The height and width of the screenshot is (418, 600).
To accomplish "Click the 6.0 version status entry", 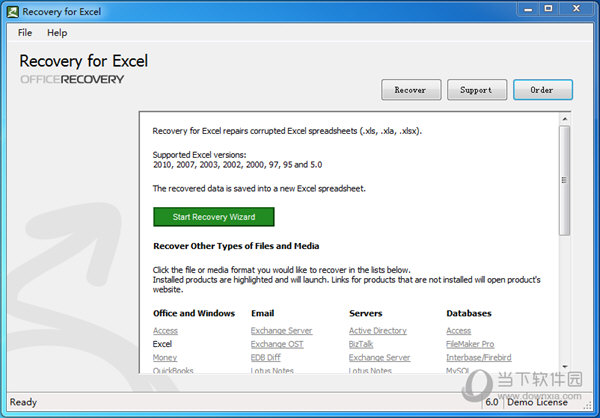I will [x=492, y=402].
